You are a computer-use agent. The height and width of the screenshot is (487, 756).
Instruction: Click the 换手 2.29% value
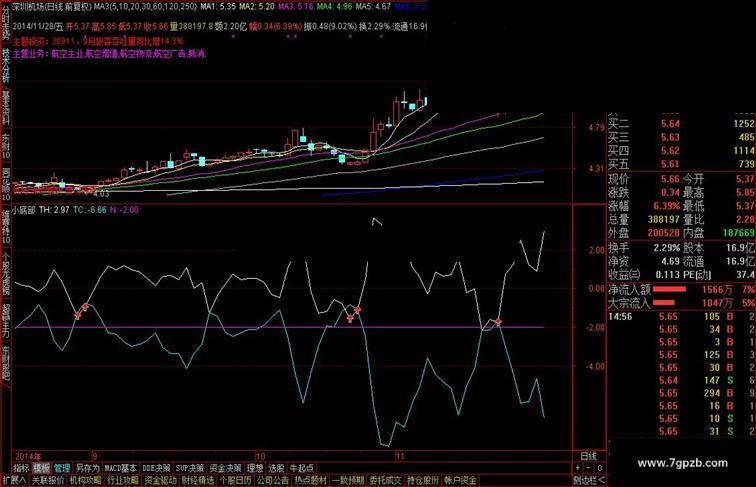[667, 248]
